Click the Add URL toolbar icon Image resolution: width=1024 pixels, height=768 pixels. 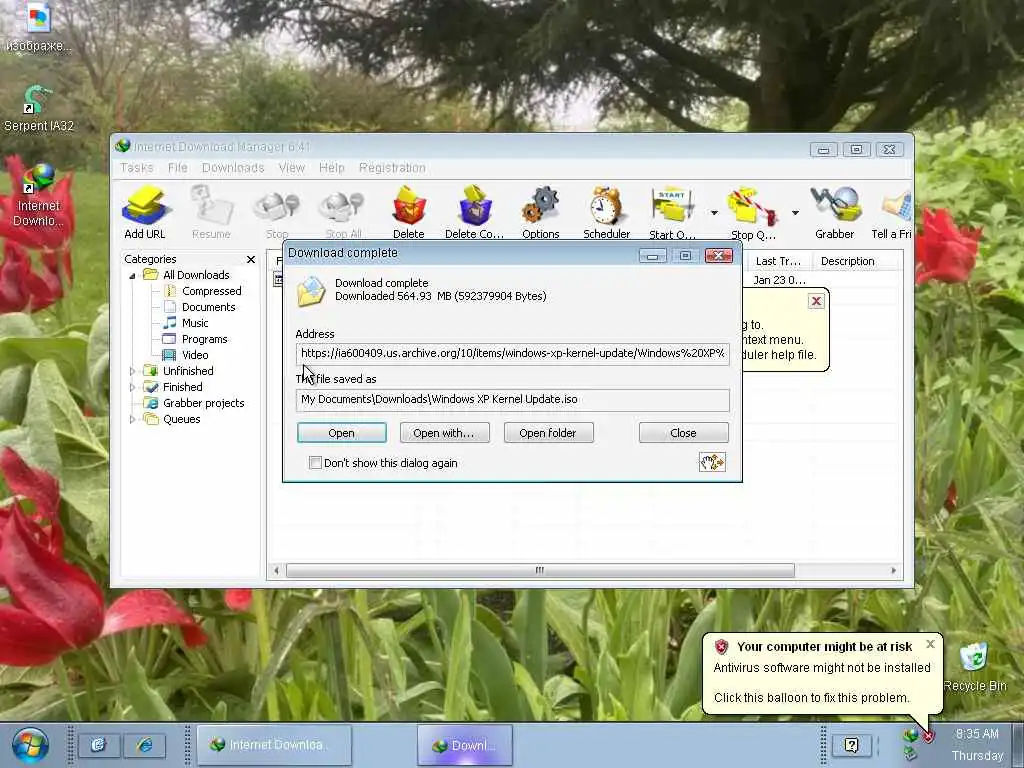[145, 212]
